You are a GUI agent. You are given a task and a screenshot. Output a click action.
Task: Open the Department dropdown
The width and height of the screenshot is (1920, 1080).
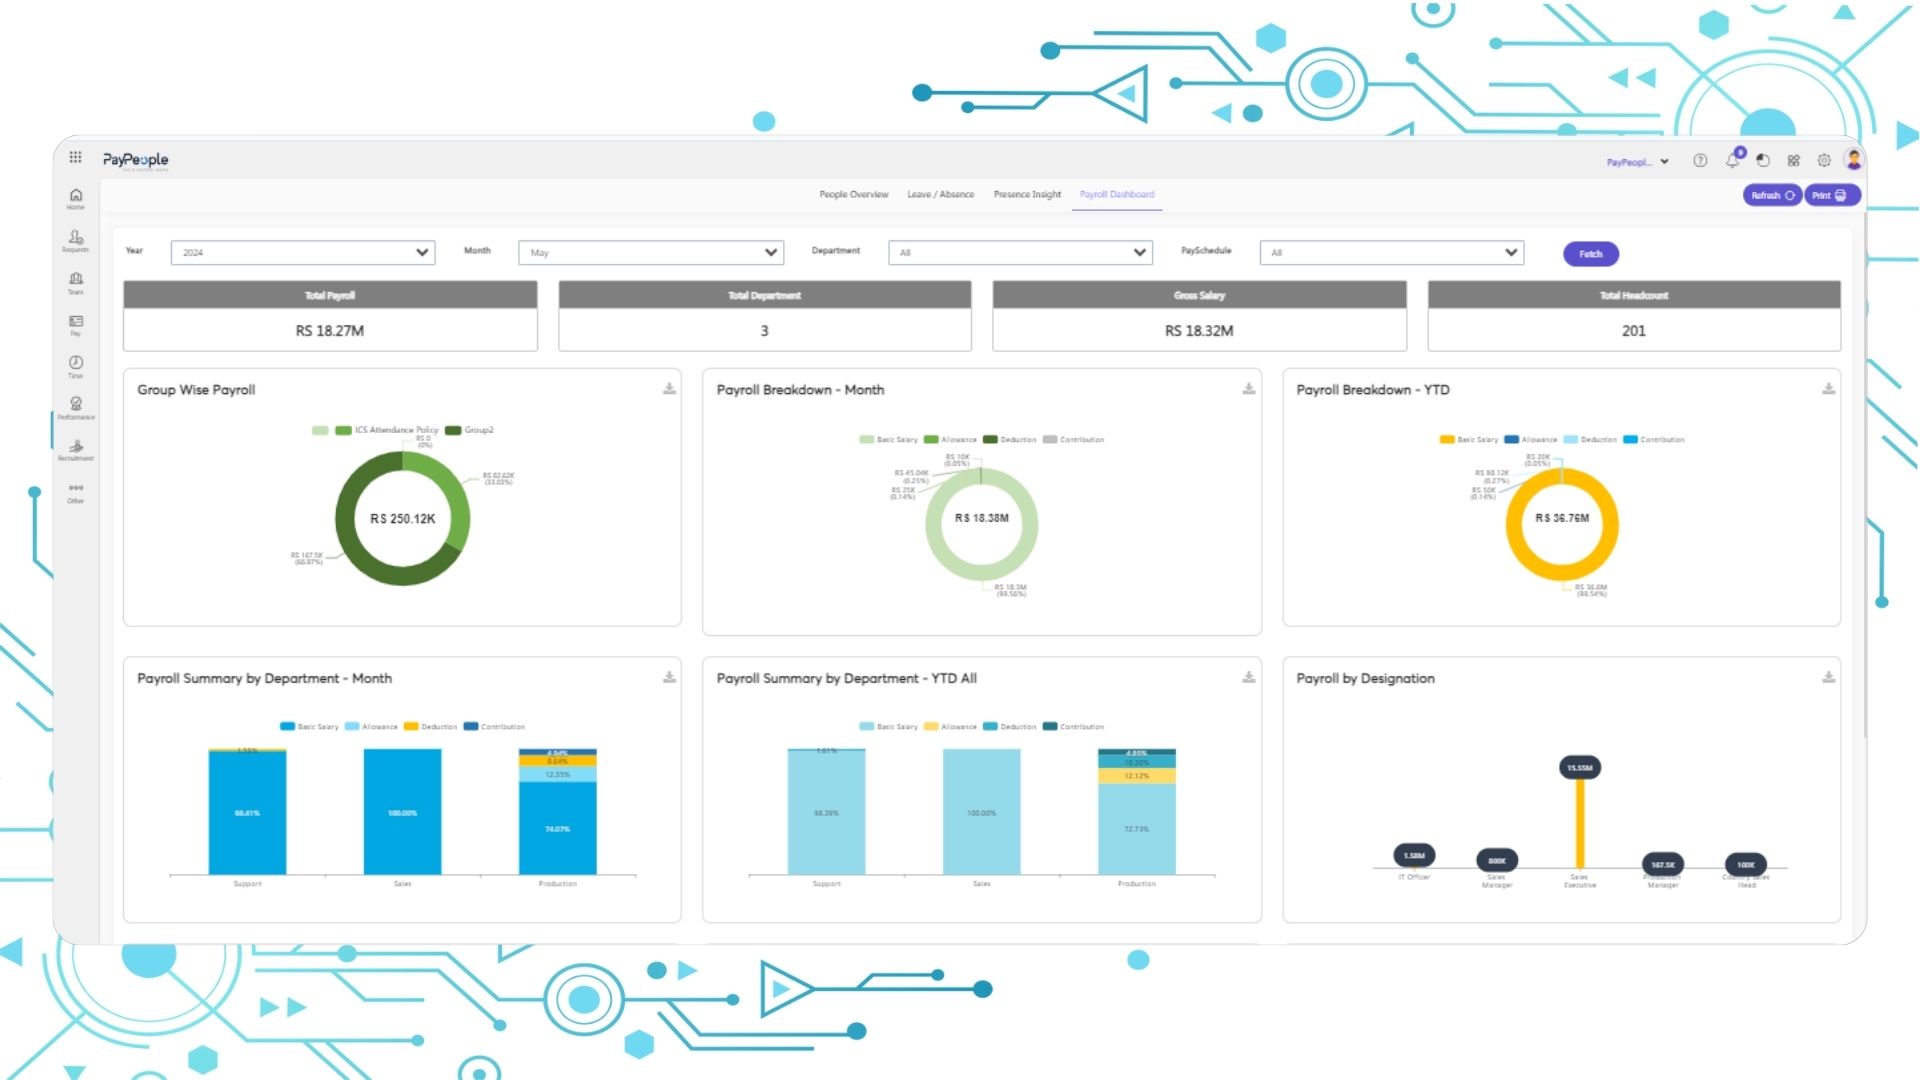click(1020, 253)
